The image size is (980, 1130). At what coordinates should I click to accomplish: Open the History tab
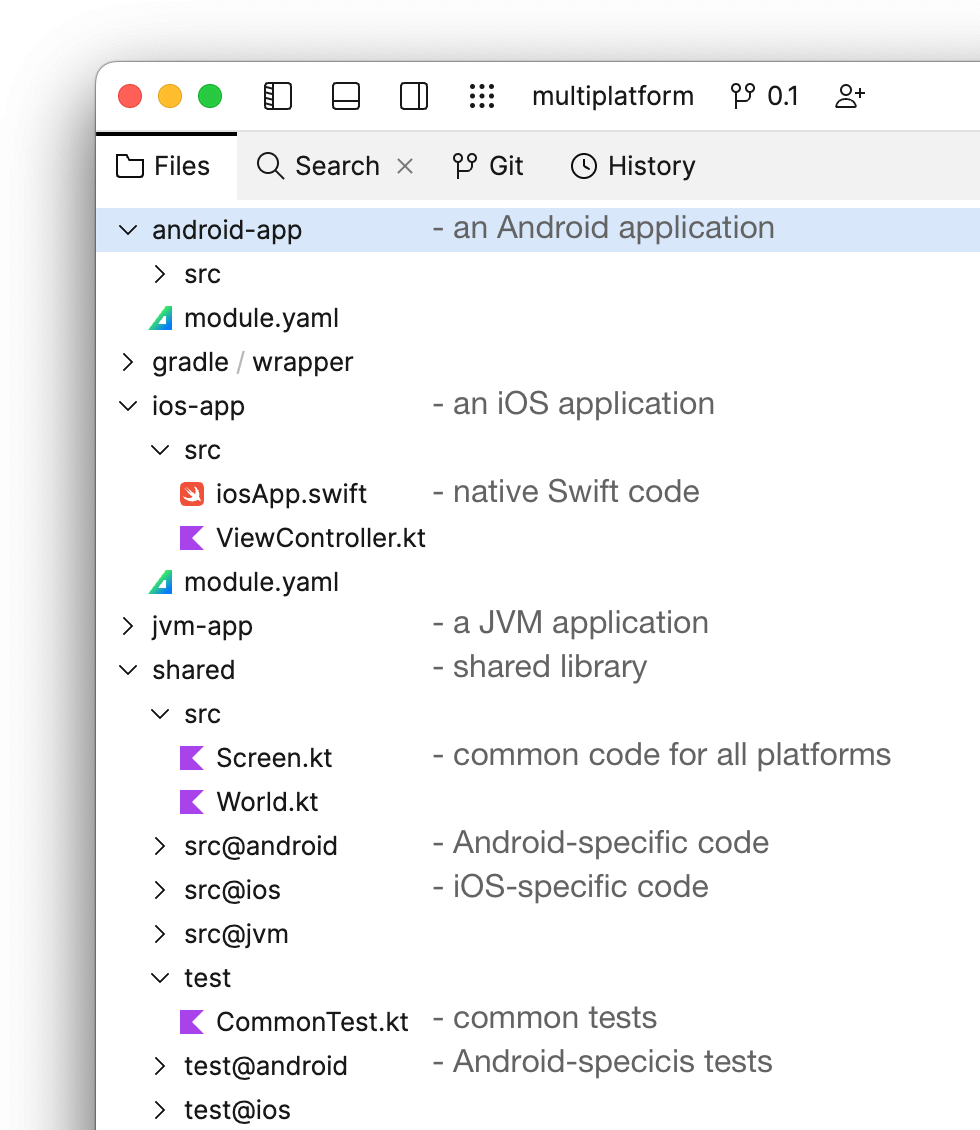[632, 166]
